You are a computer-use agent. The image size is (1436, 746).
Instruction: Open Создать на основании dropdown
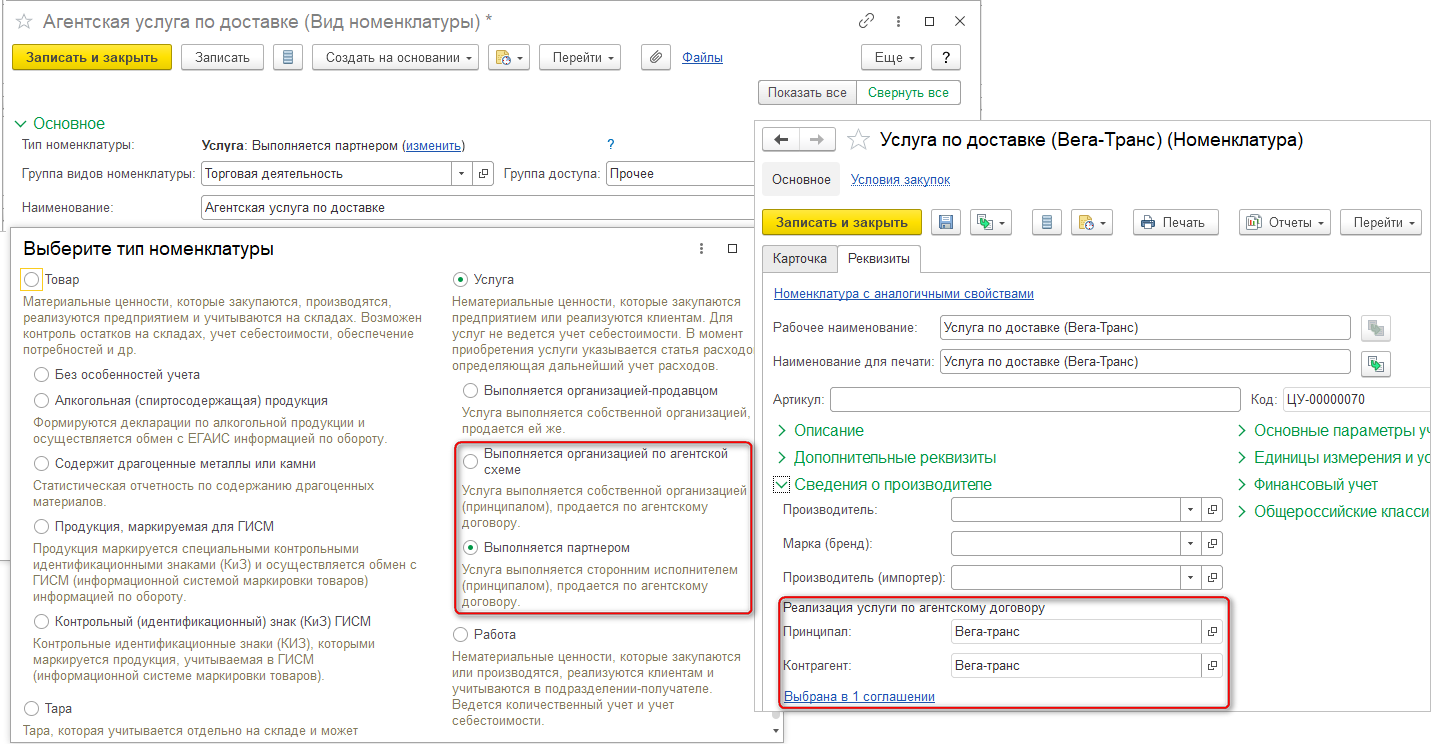pos(395,58)
